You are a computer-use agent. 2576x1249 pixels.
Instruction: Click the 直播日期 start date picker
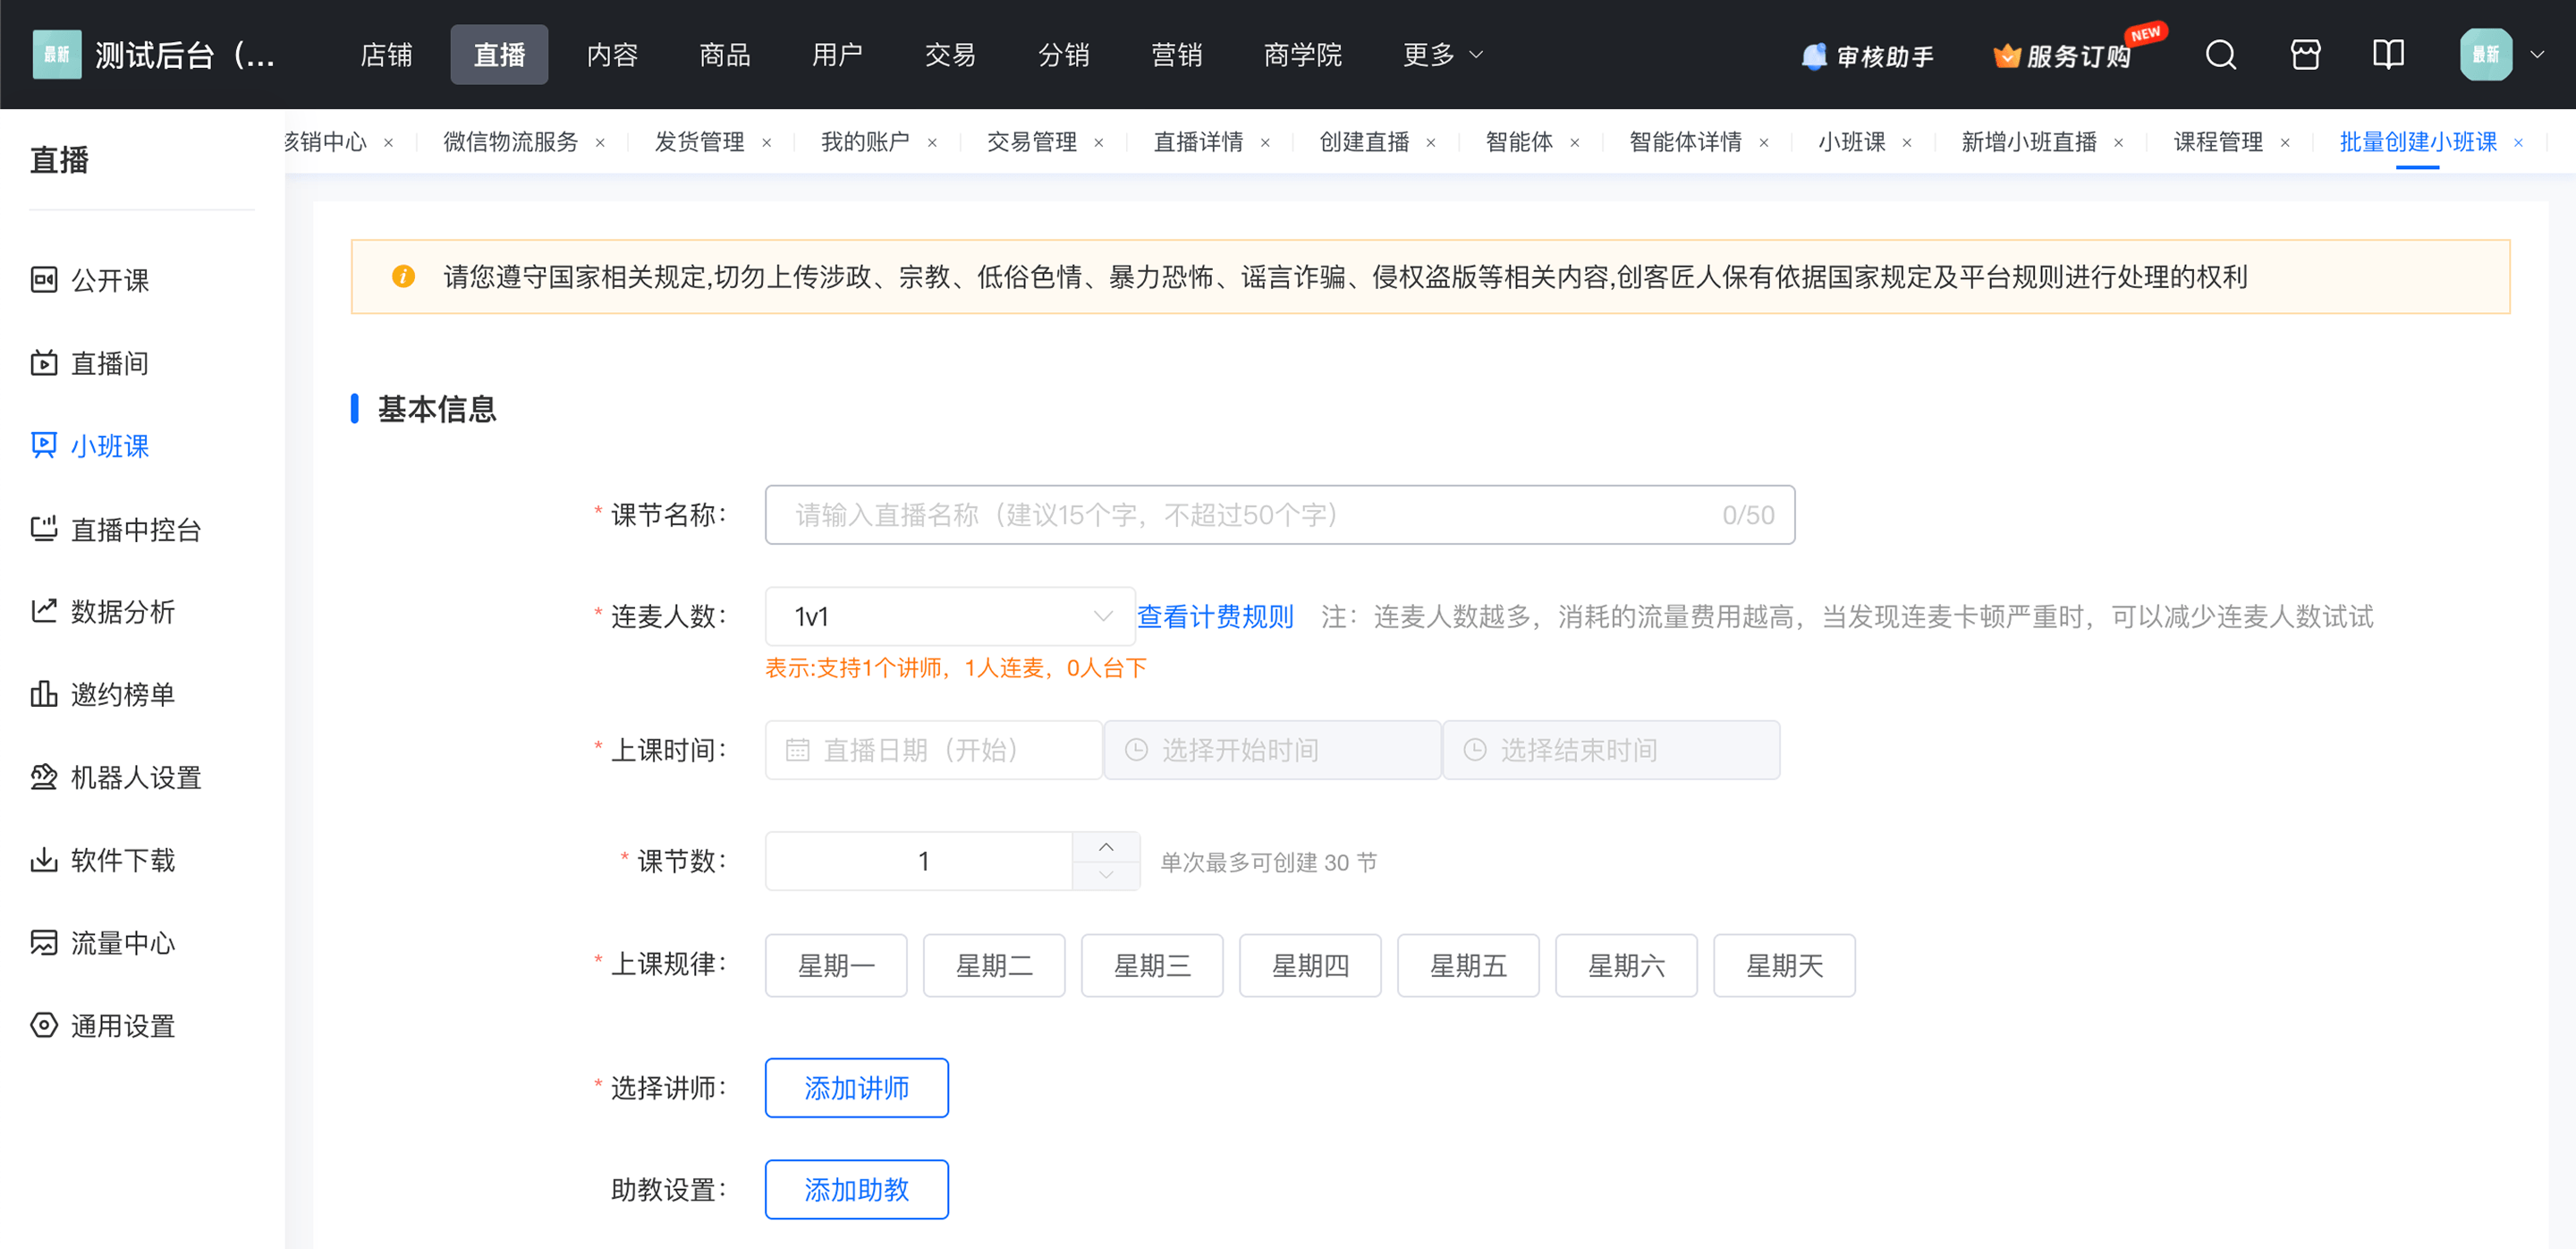pos(933,750)
